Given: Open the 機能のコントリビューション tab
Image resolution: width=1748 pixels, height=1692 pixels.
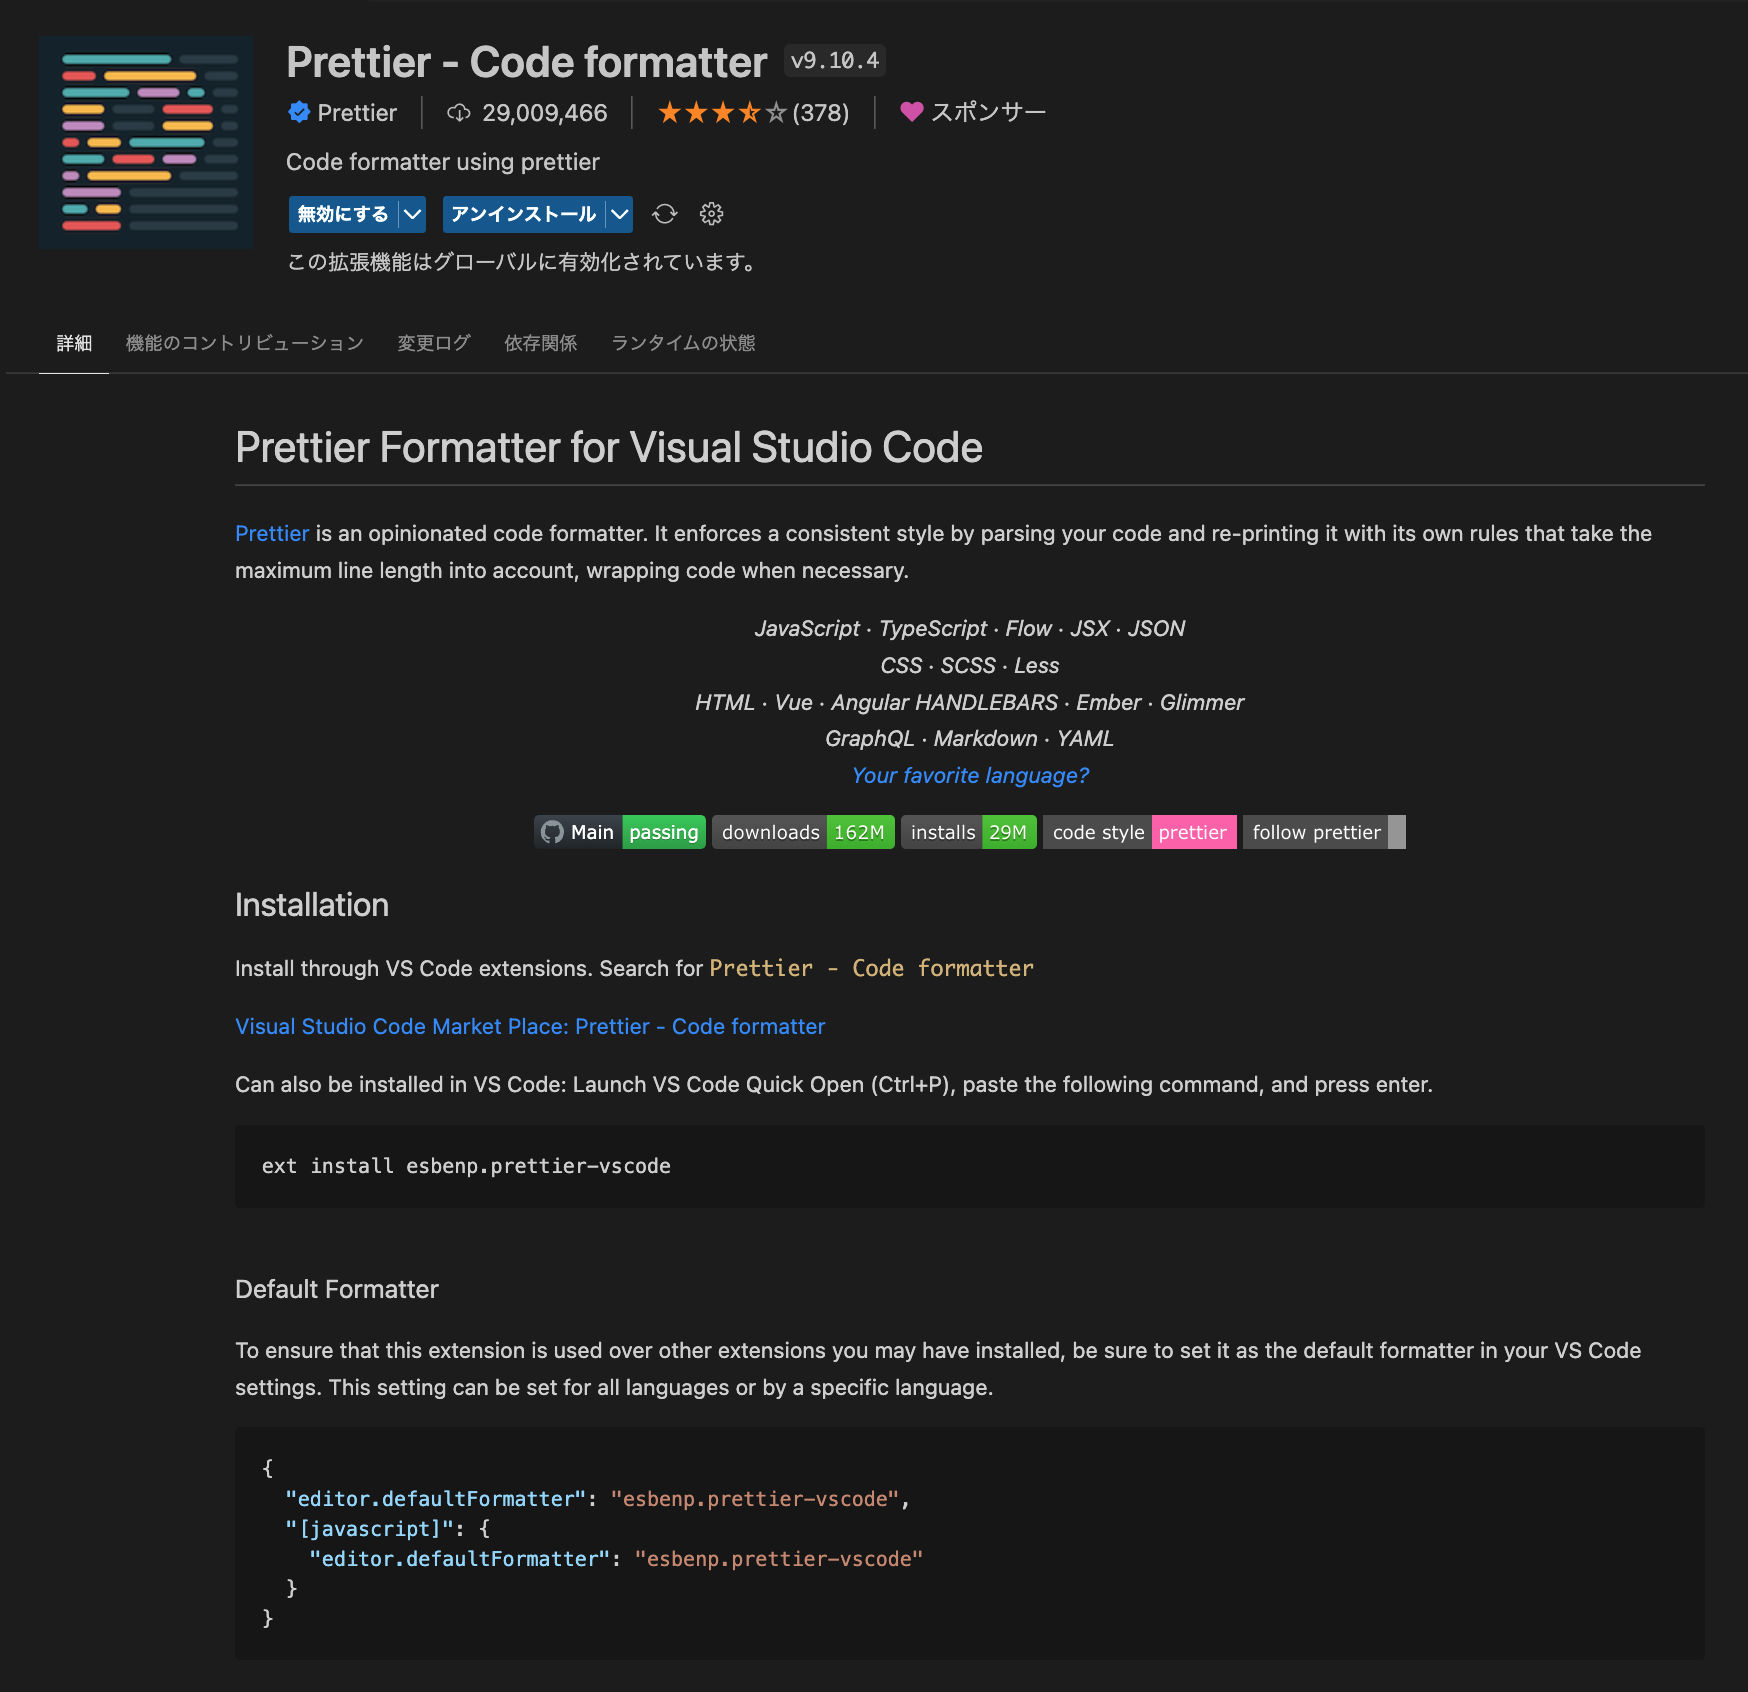Looking at the screenshot, I should [x=244, y=343].
